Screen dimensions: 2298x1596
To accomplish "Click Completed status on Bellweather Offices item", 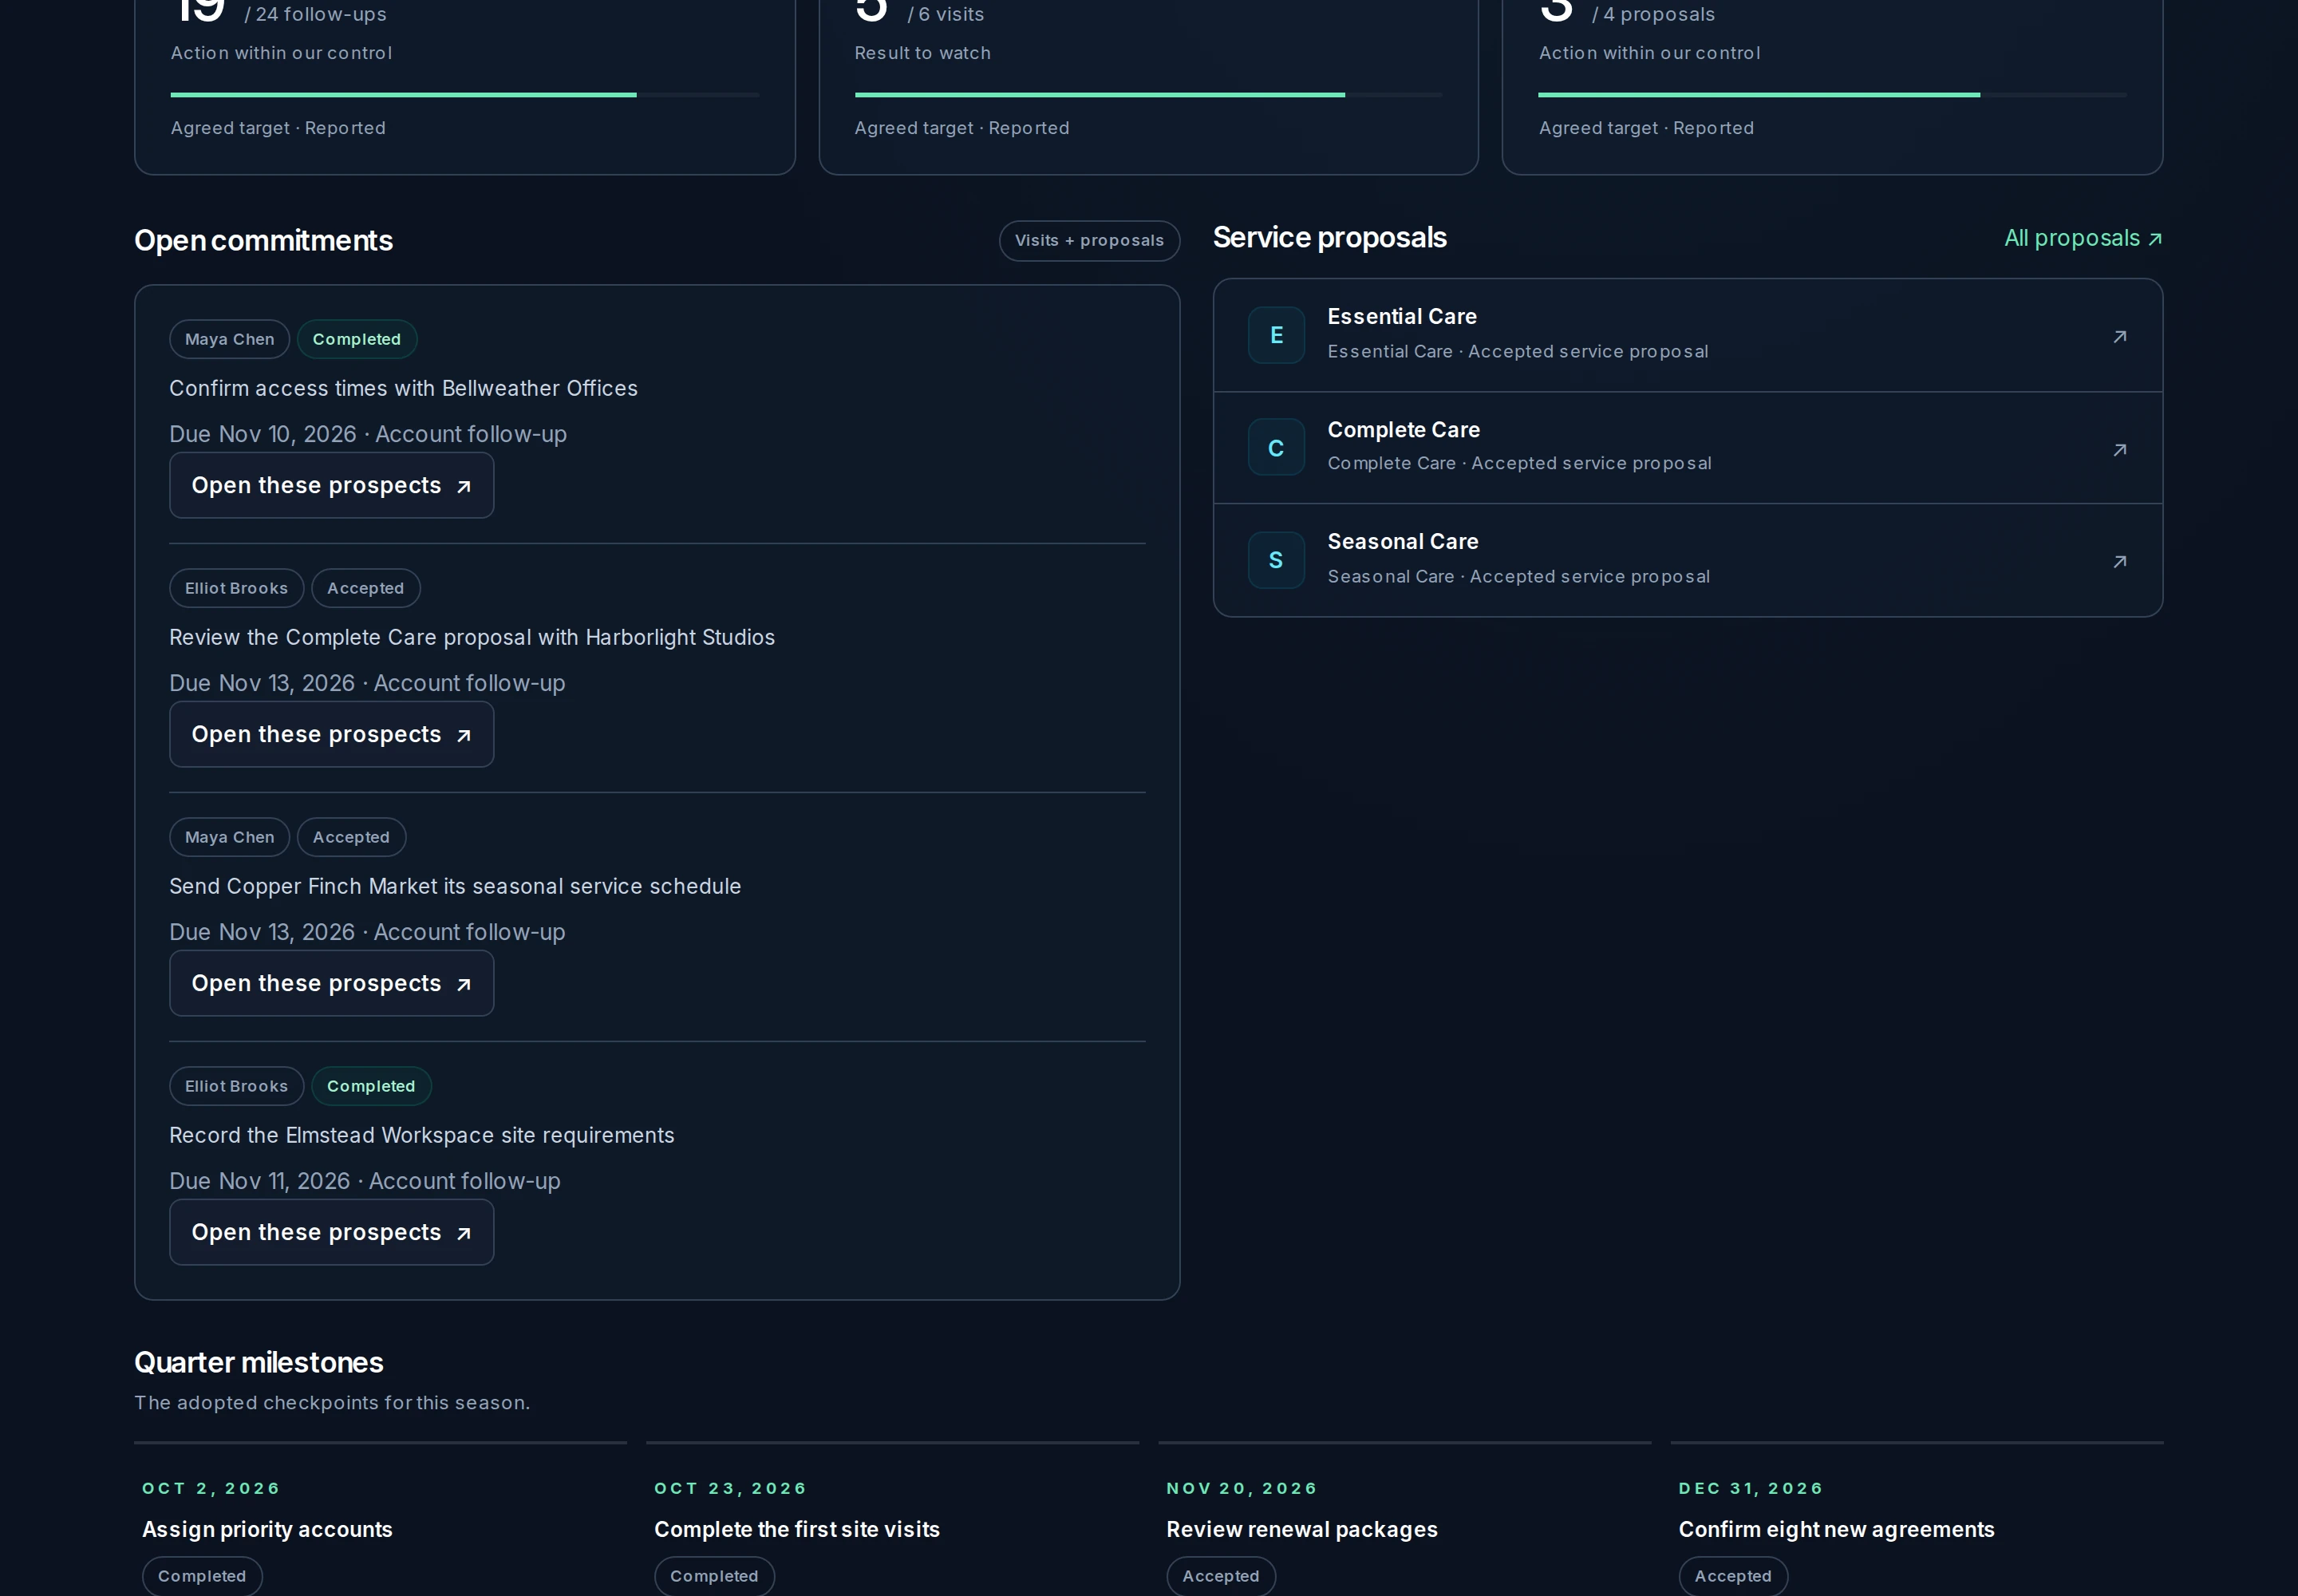I will 356,339.
